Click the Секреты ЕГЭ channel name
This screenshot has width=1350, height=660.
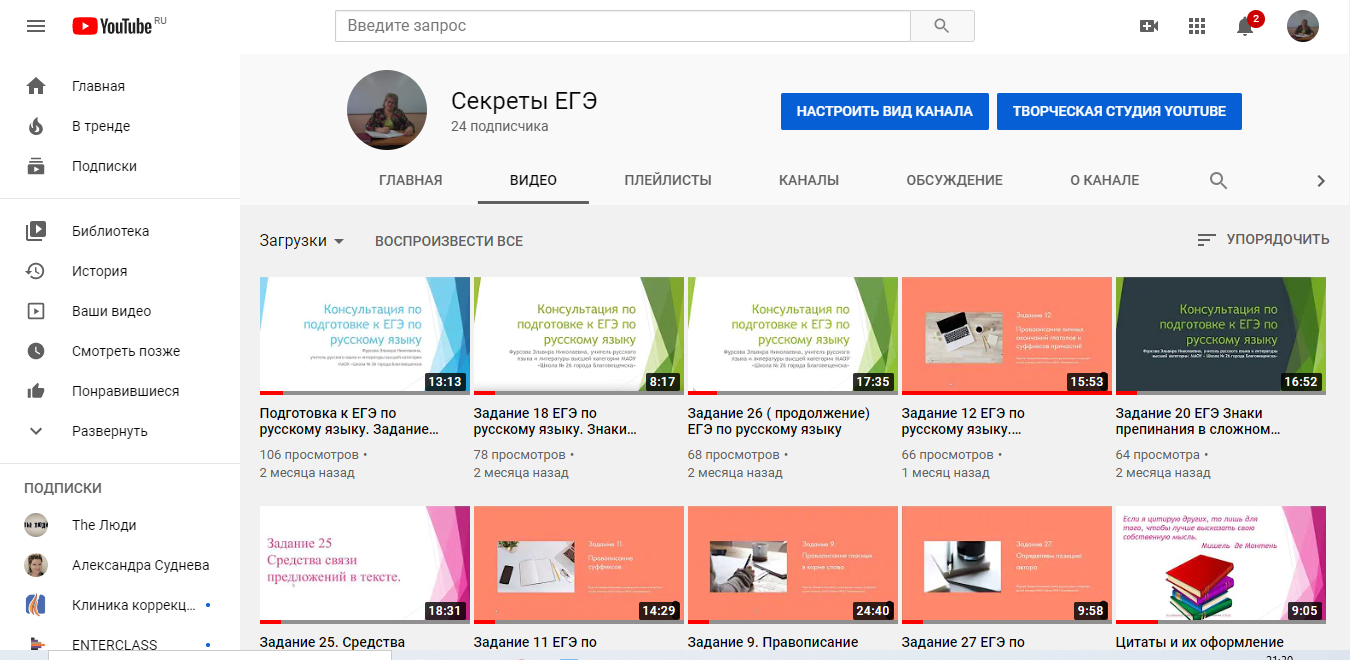pyautogui.click(x=524, y=101)
